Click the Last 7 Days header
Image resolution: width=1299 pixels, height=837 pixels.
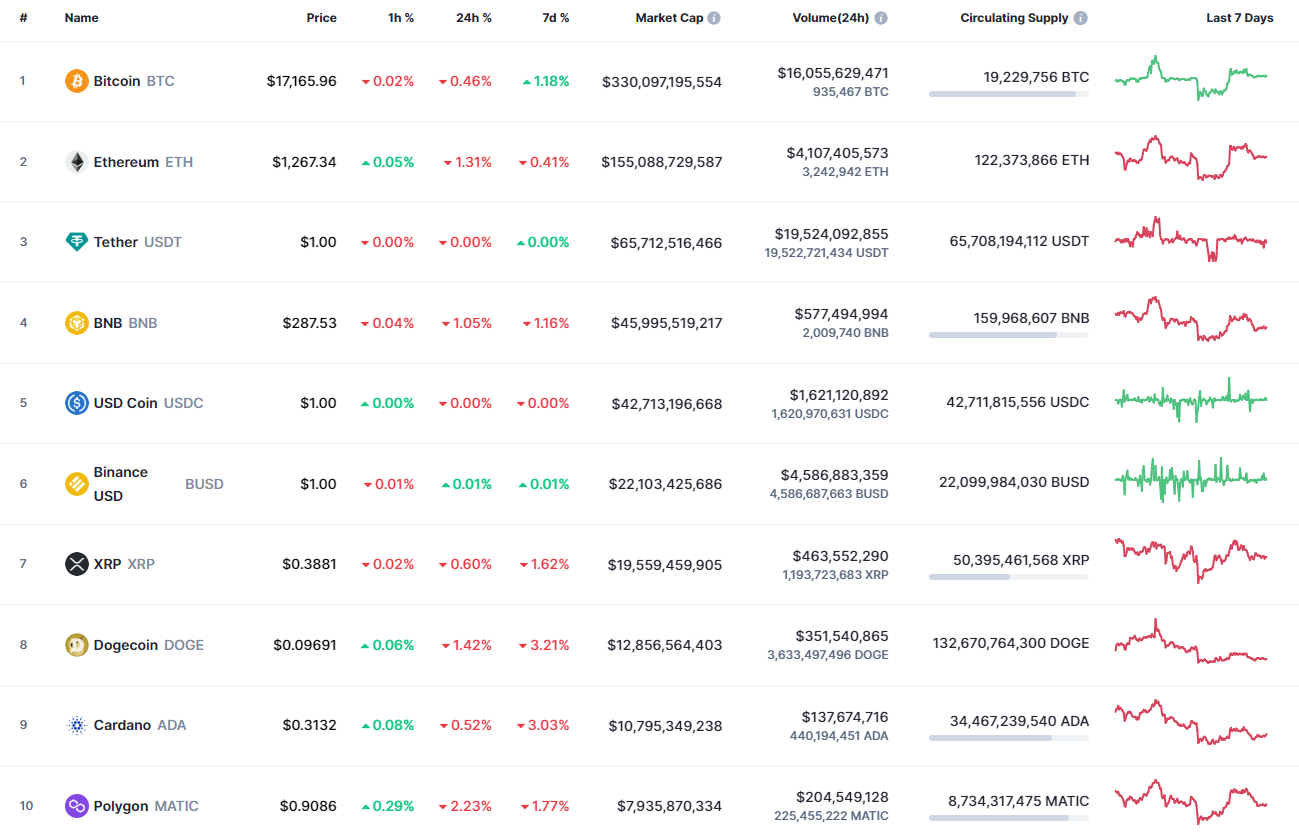1239,17
